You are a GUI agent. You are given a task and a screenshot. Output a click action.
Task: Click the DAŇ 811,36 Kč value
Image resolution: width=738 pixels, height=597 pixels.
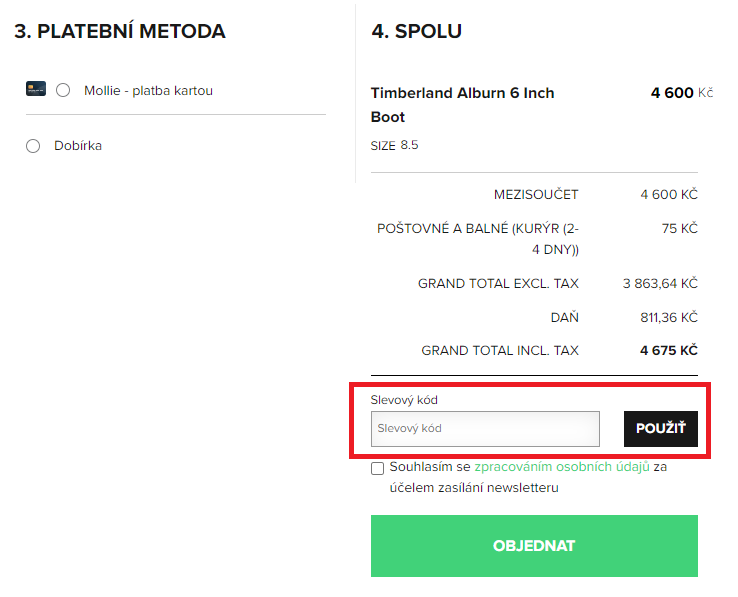pos(669,317)
